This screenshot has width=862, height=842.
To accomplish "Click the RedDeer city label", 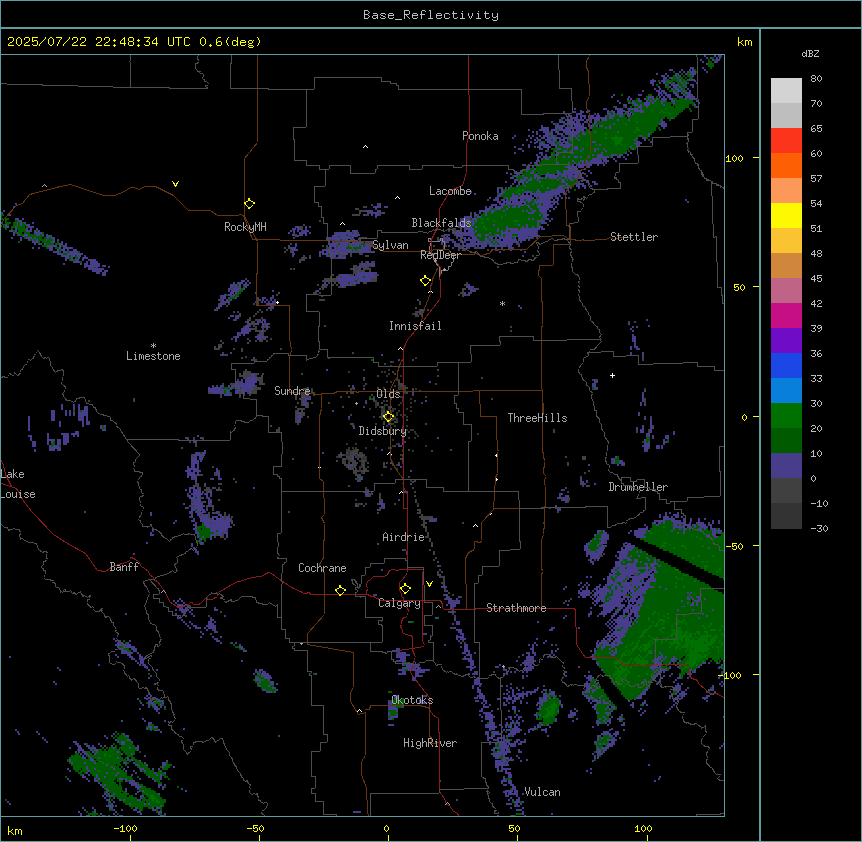I will coord(440,255).
